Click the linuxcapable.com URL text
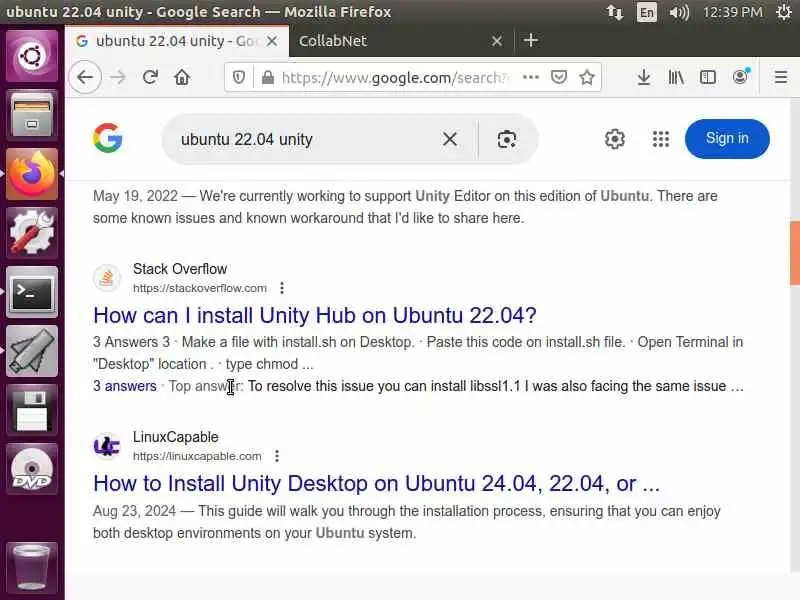 pyautogui.click(x=197, y=456)
